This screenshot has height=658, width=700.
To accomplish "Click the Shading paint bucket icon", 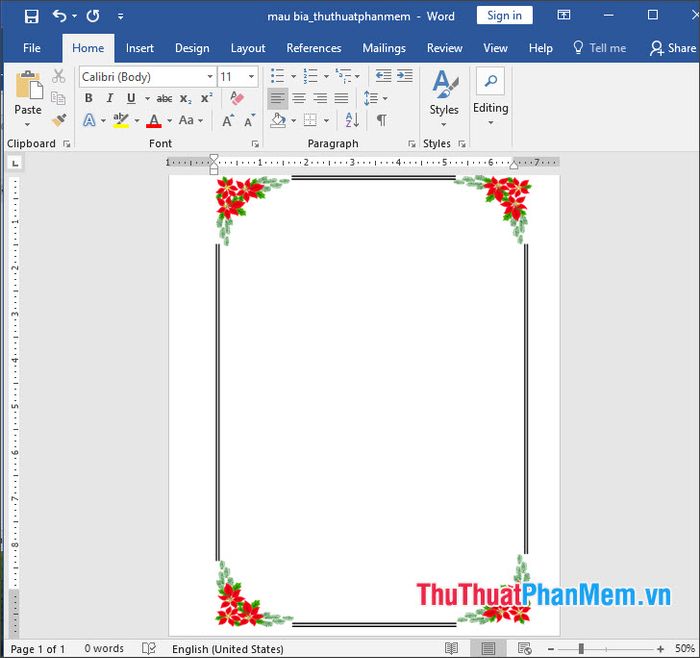I will pyautogui.click(x=278, y=120).
